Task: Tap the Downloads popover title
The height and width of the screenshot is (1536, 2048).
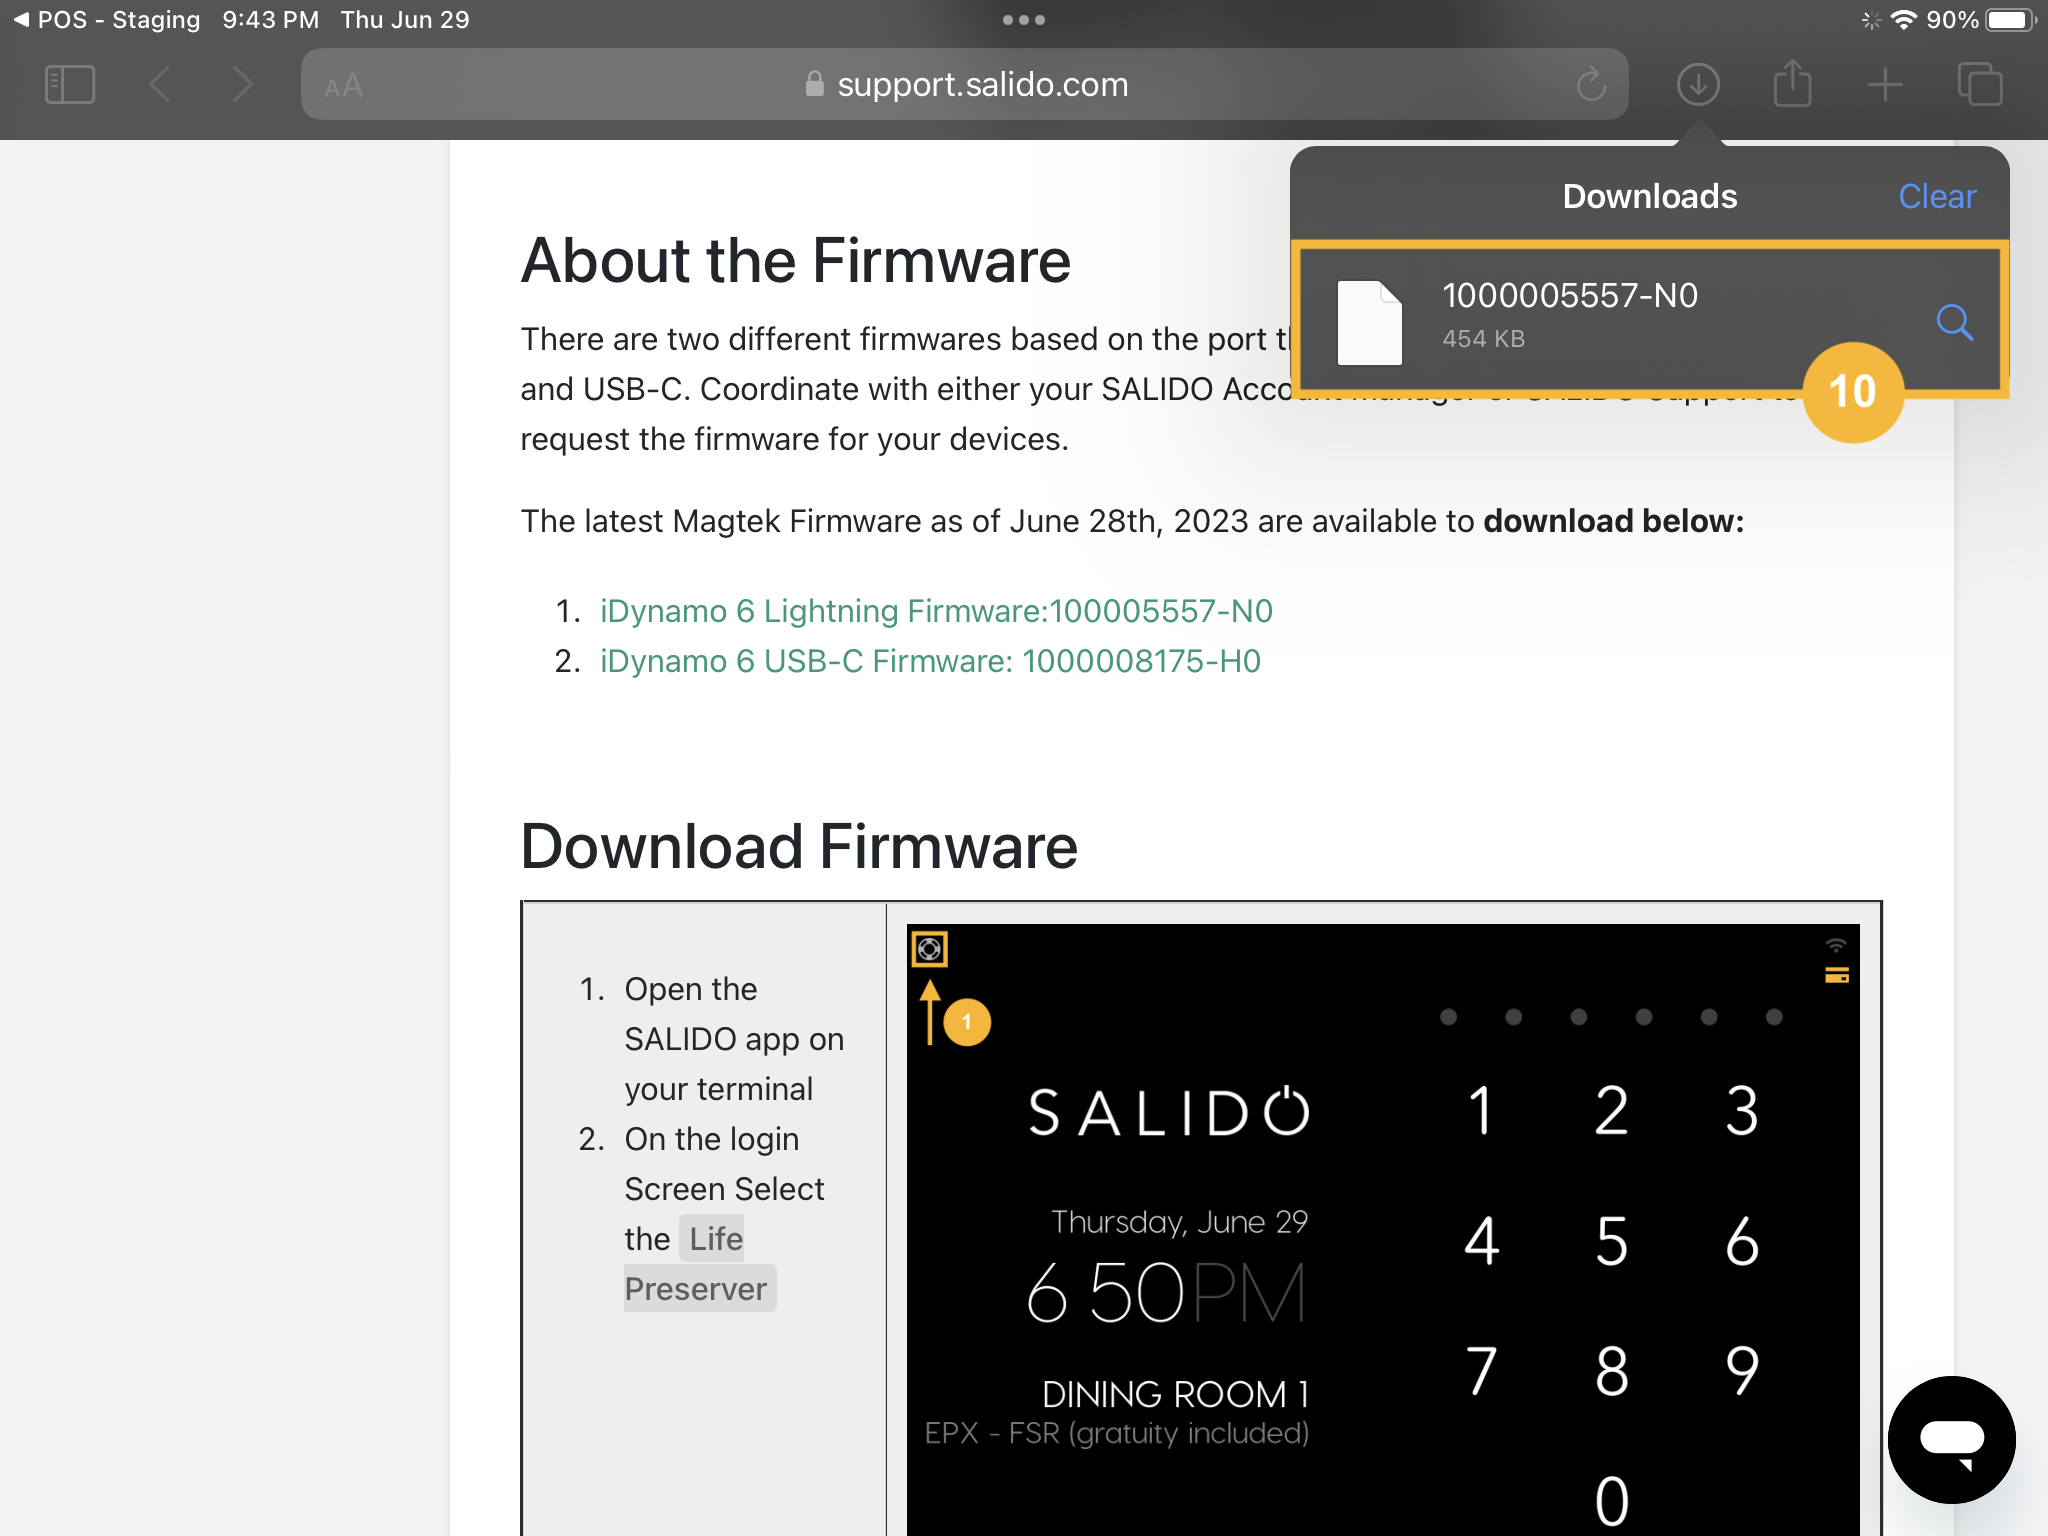Action: pyautogui.click(x=1650, y=196)
